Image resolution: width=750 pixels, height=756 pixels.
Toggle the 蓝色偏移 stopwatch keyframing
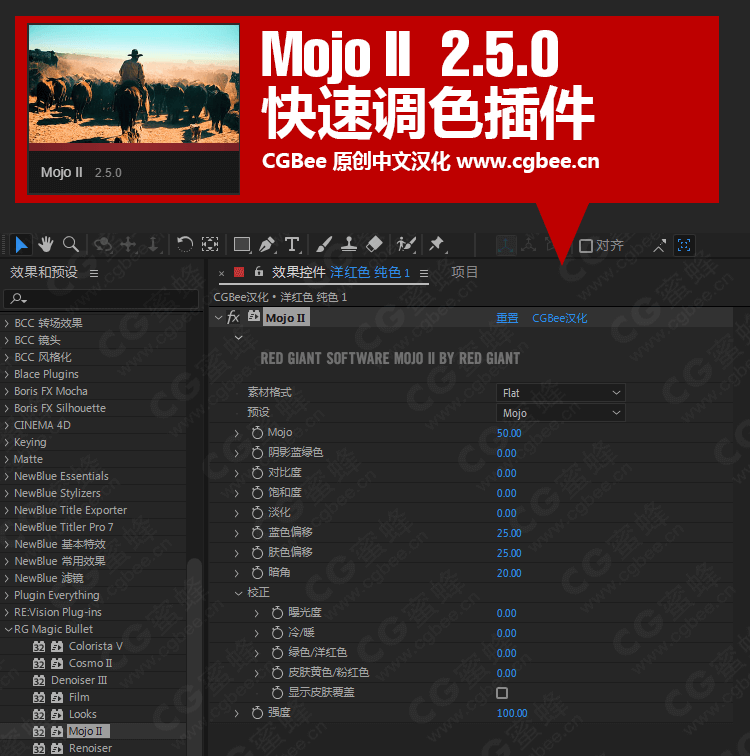[x=257, y=532]
